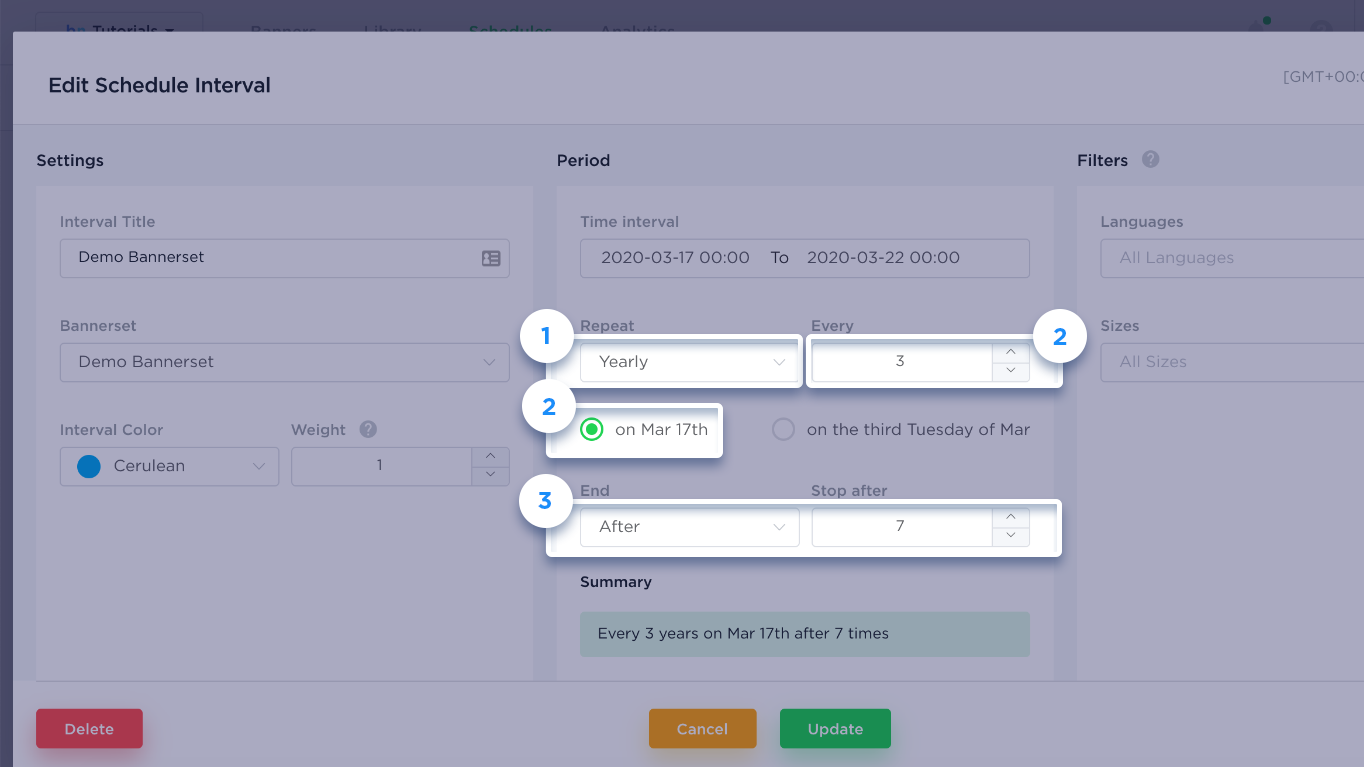The width and height of the screenshot is (1364, 767).
Task: Click the 'Edit Schedule Interval' dialog title
Action: [x=160, y=86]
